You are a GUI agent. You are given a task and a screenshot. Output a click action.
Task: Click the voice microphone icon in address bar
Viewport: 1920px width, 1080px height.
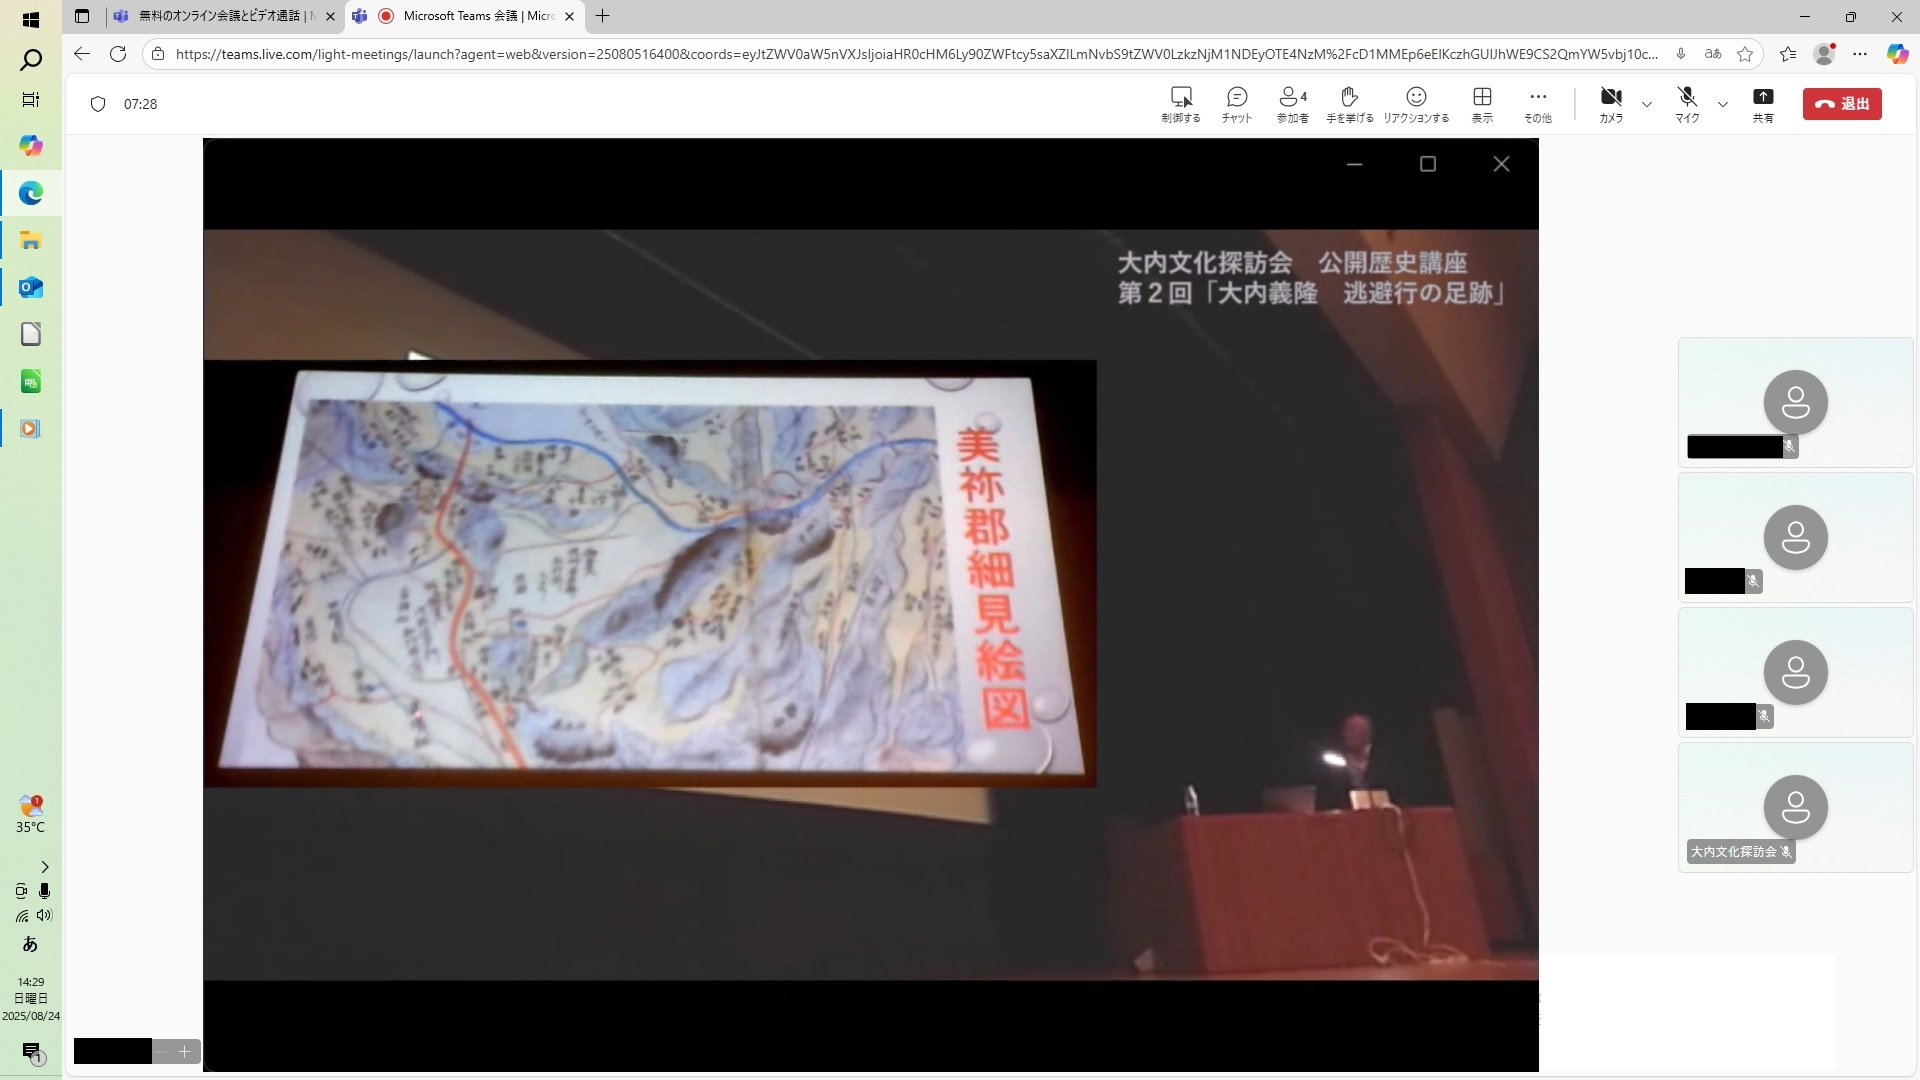tap(1681, 54)
